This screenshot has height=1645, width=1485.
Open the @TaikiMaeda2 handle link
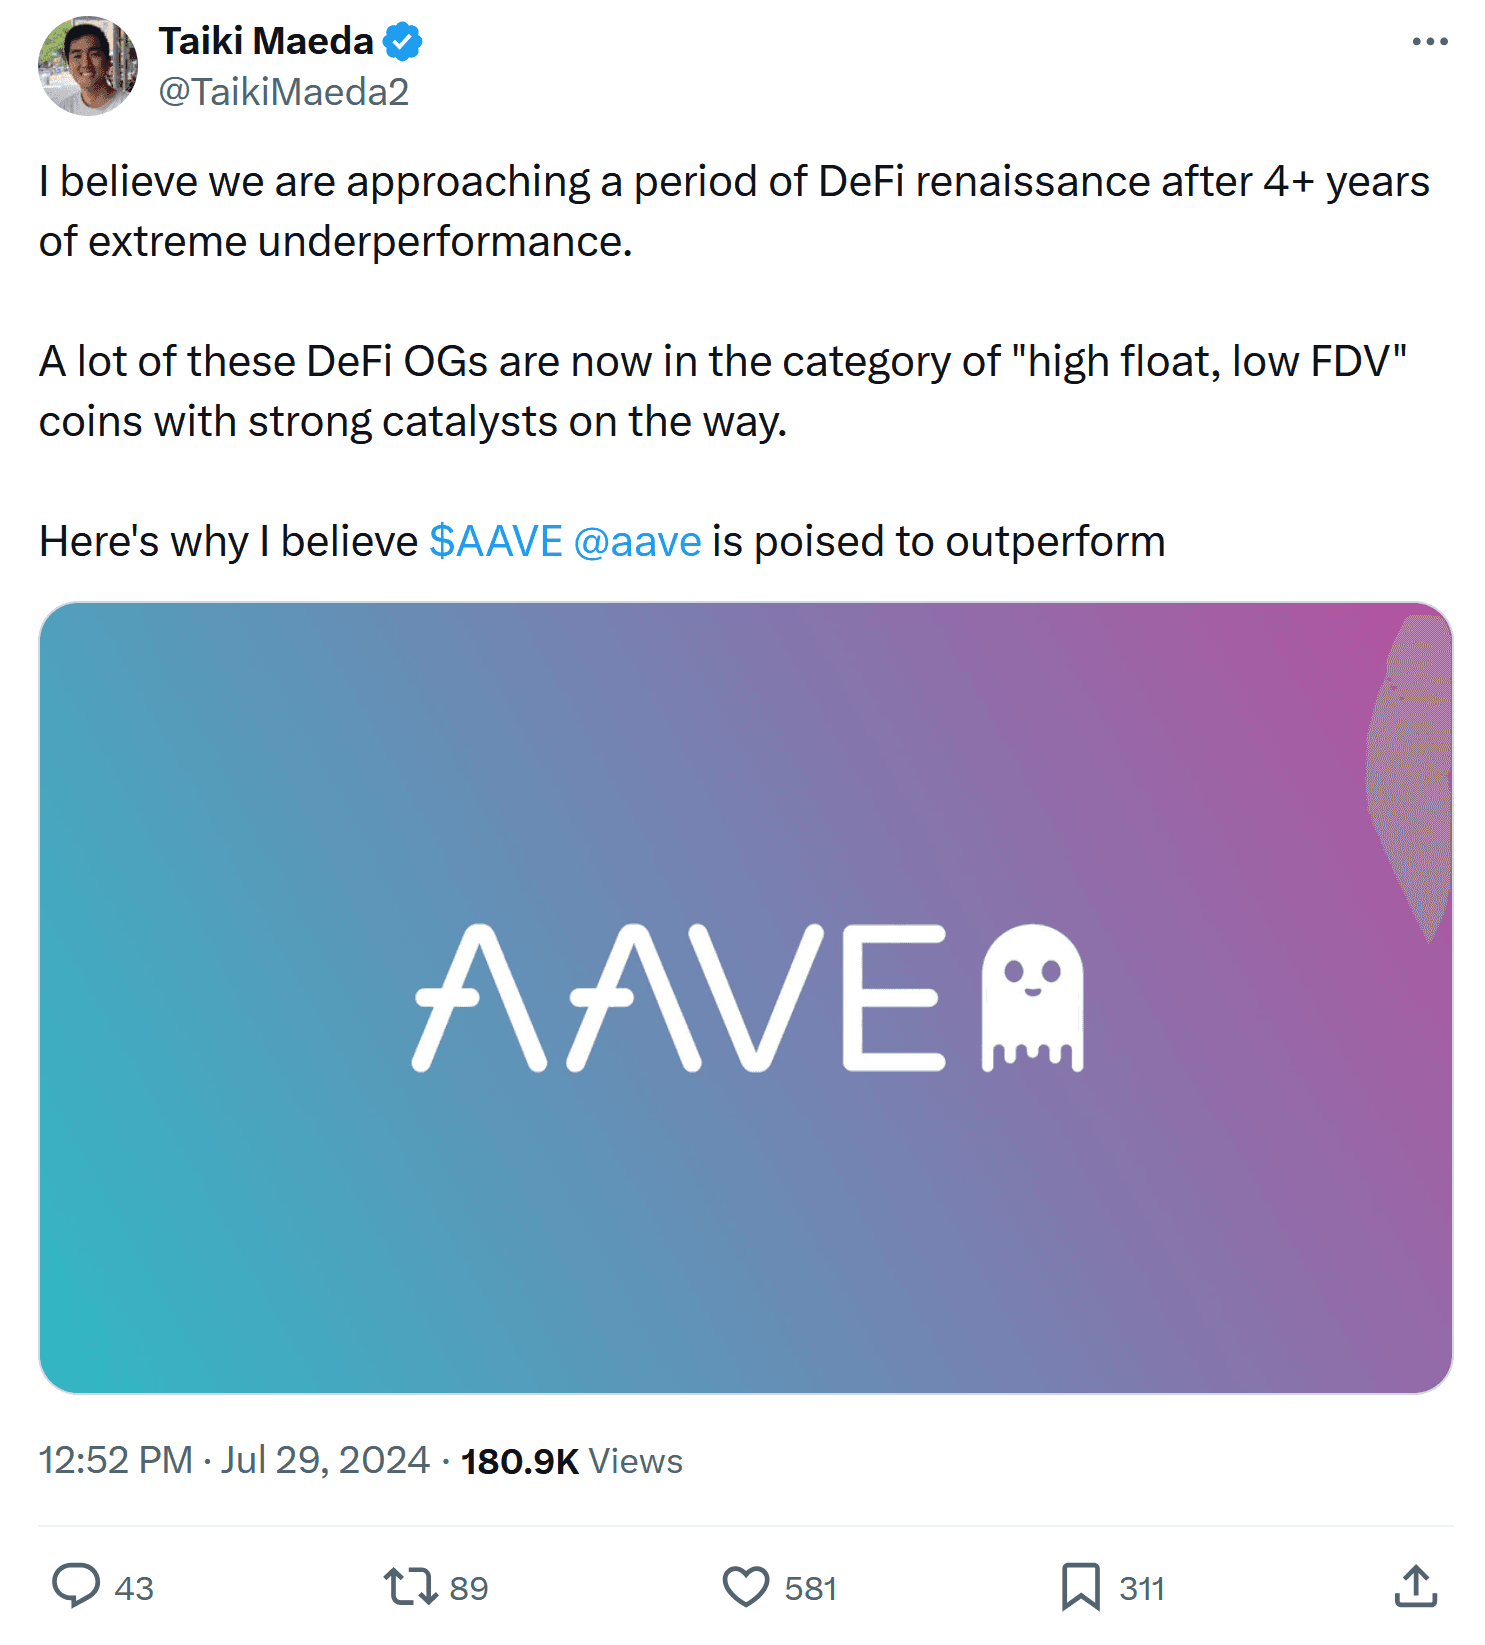(x=284, y=92)
